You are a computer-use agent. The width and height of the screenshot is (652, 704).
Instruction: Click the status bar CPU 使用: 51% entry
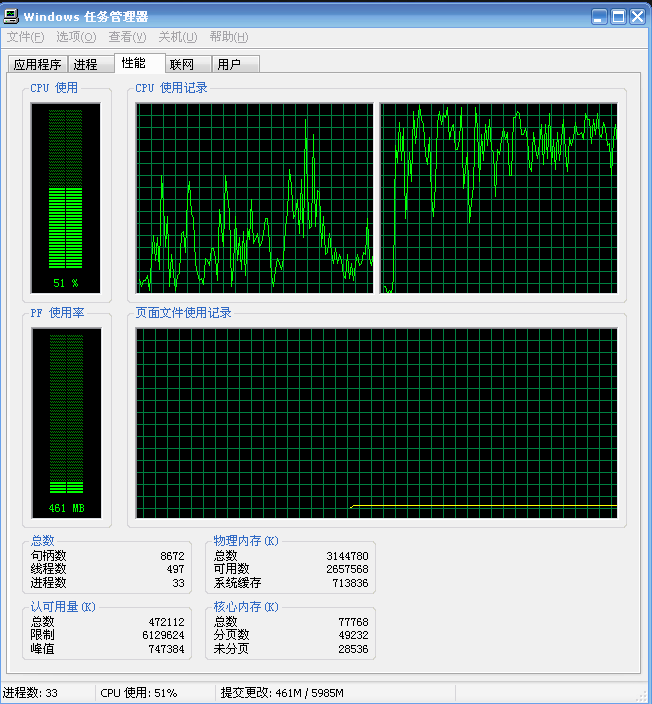[139, 693]
